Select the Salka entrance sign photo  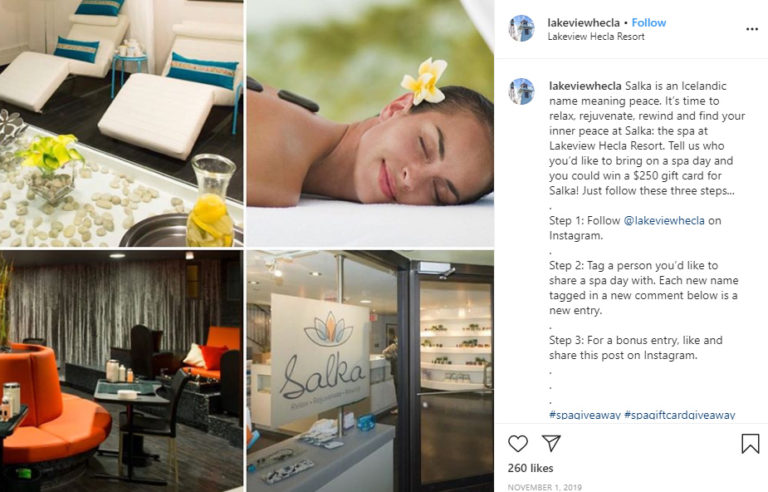pyautogui.click(x=370, y=371)
